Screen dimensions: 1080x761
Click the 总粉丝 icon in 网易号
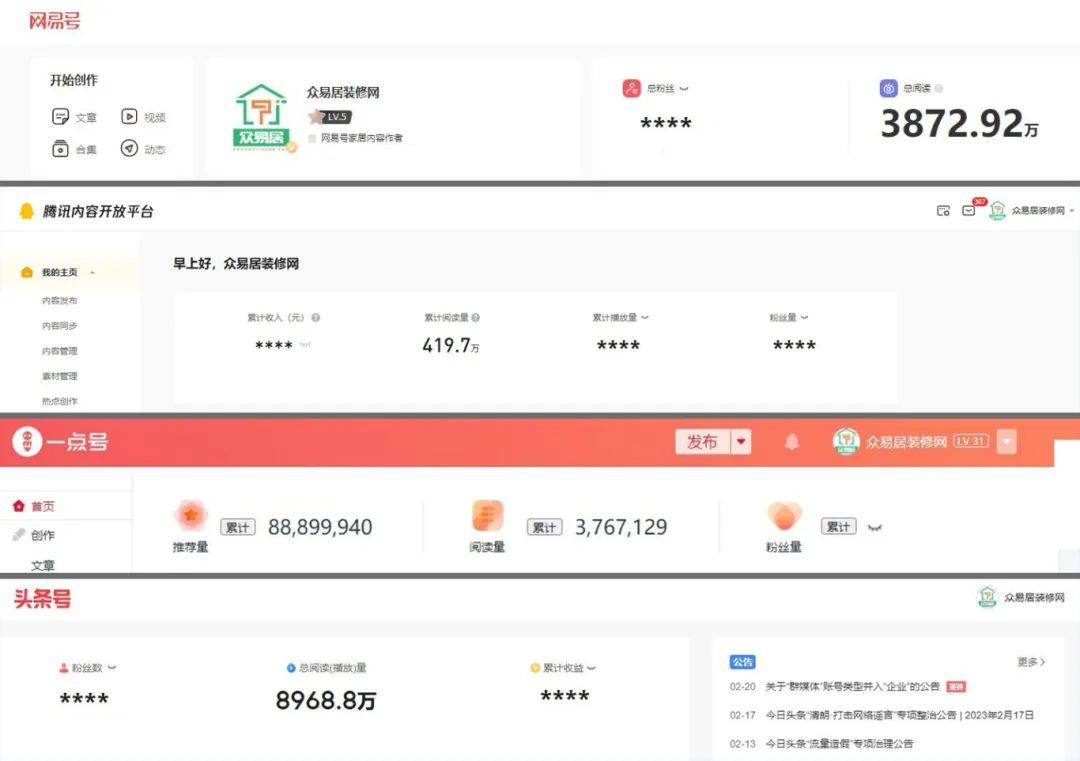[x=631, y=88]
